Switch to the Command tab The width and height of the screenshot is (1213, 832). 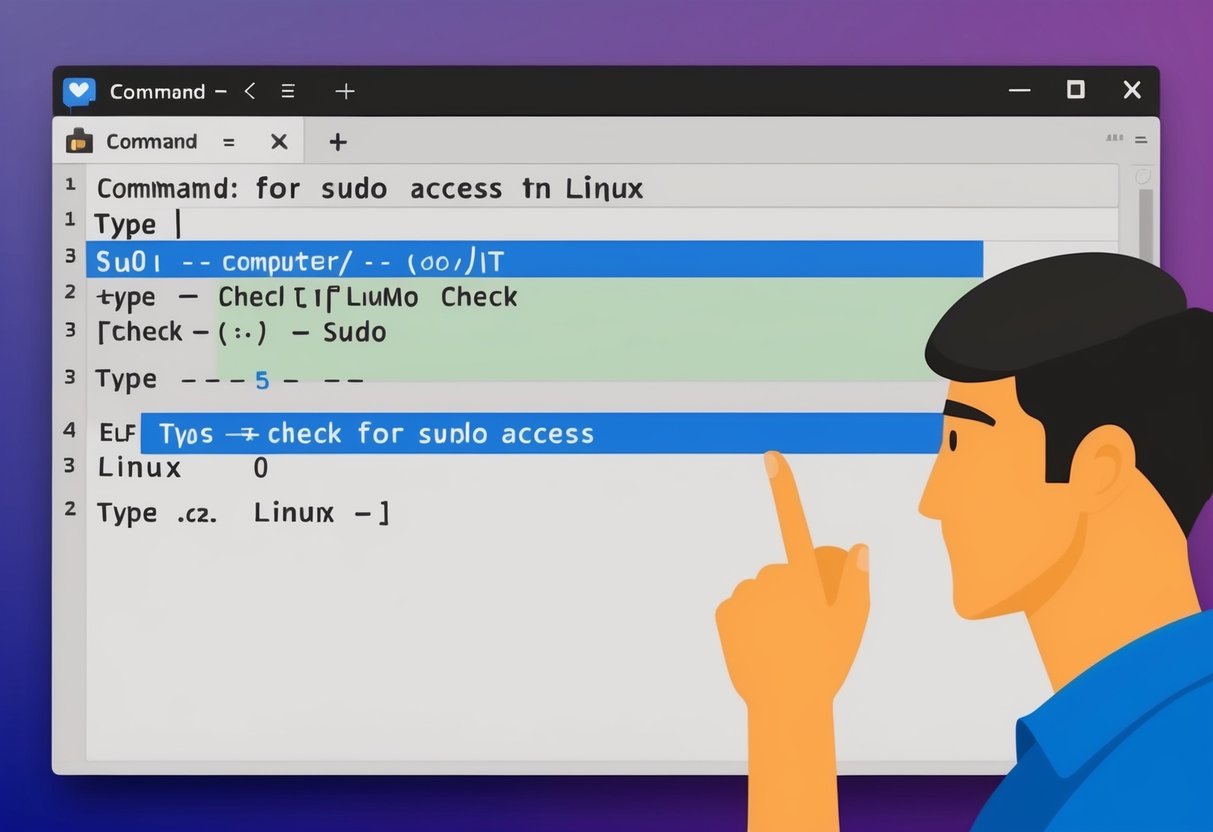151,141
